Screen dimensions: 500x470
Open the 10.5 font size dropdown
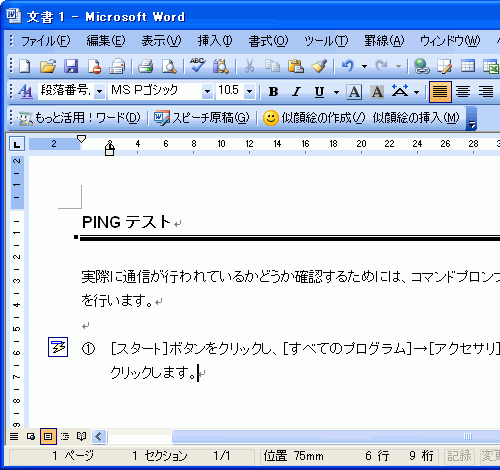(249, 91)
